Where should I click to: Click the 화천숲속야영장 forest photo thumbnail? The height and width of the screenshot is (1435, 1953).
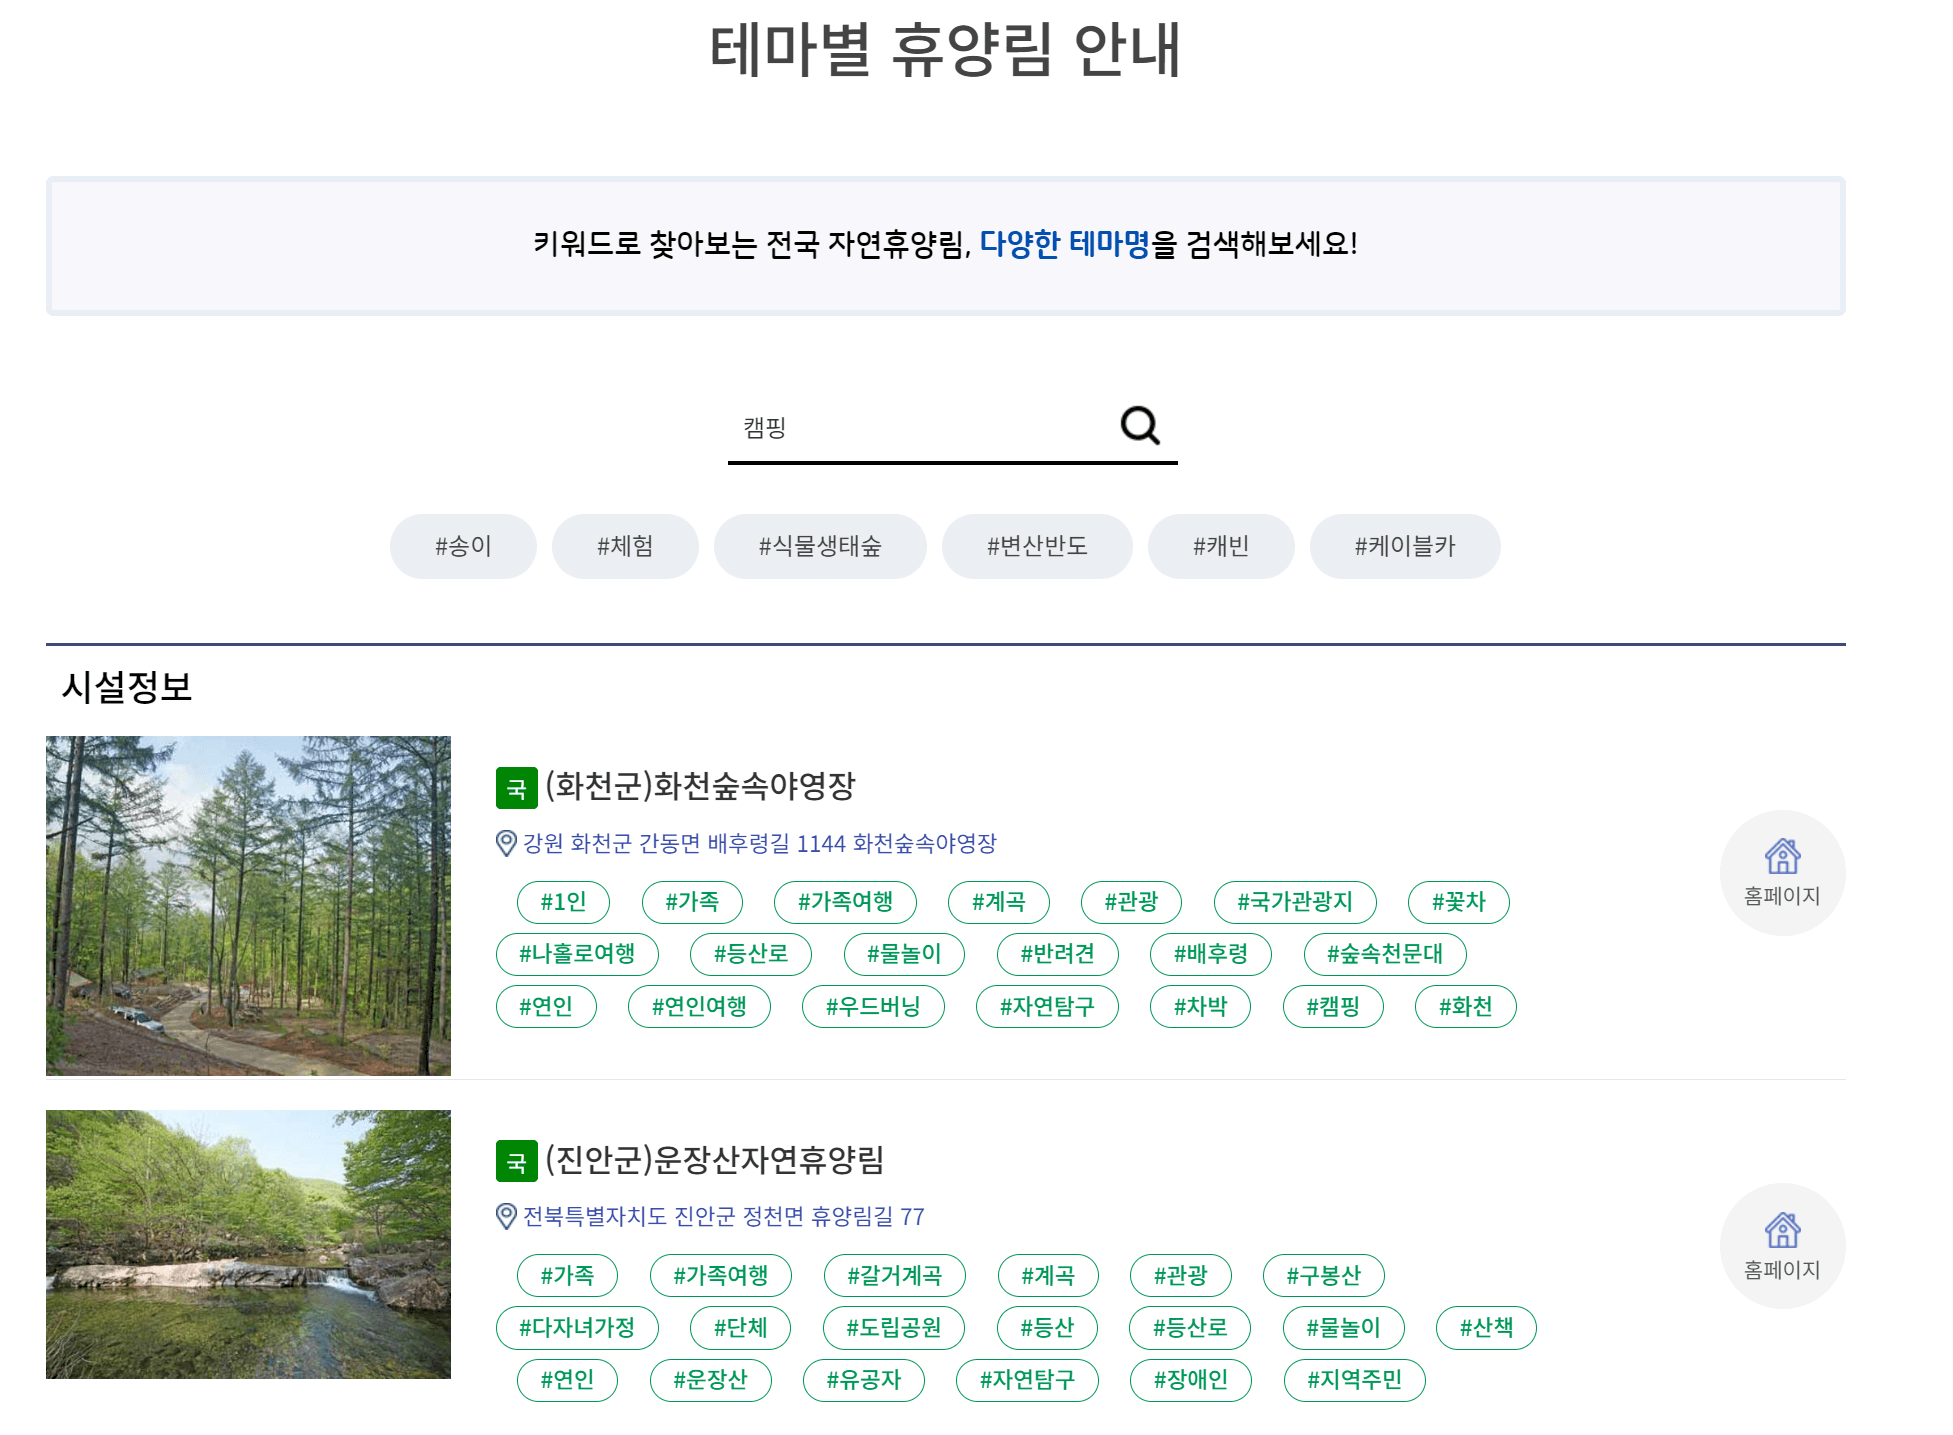(248, 905)
